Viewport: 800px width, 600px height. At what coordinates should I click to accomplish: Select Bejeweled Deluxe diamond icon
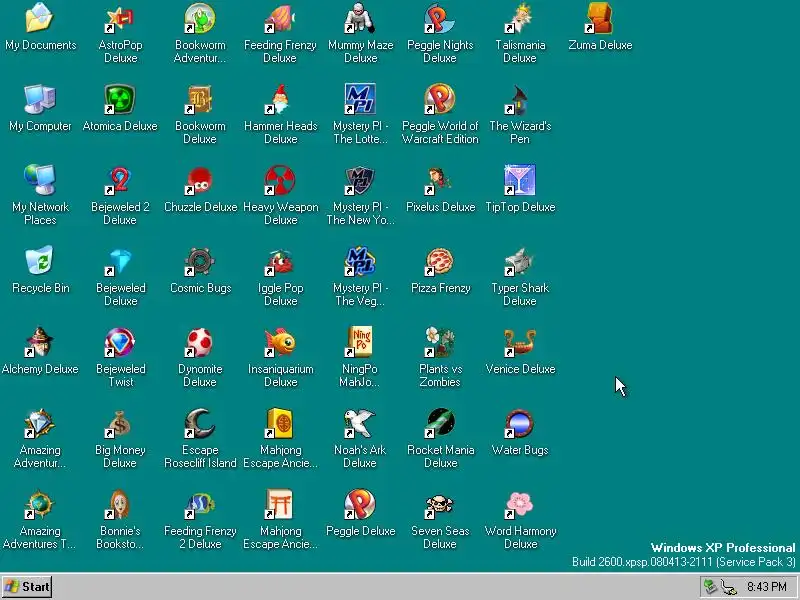(120, 261)
